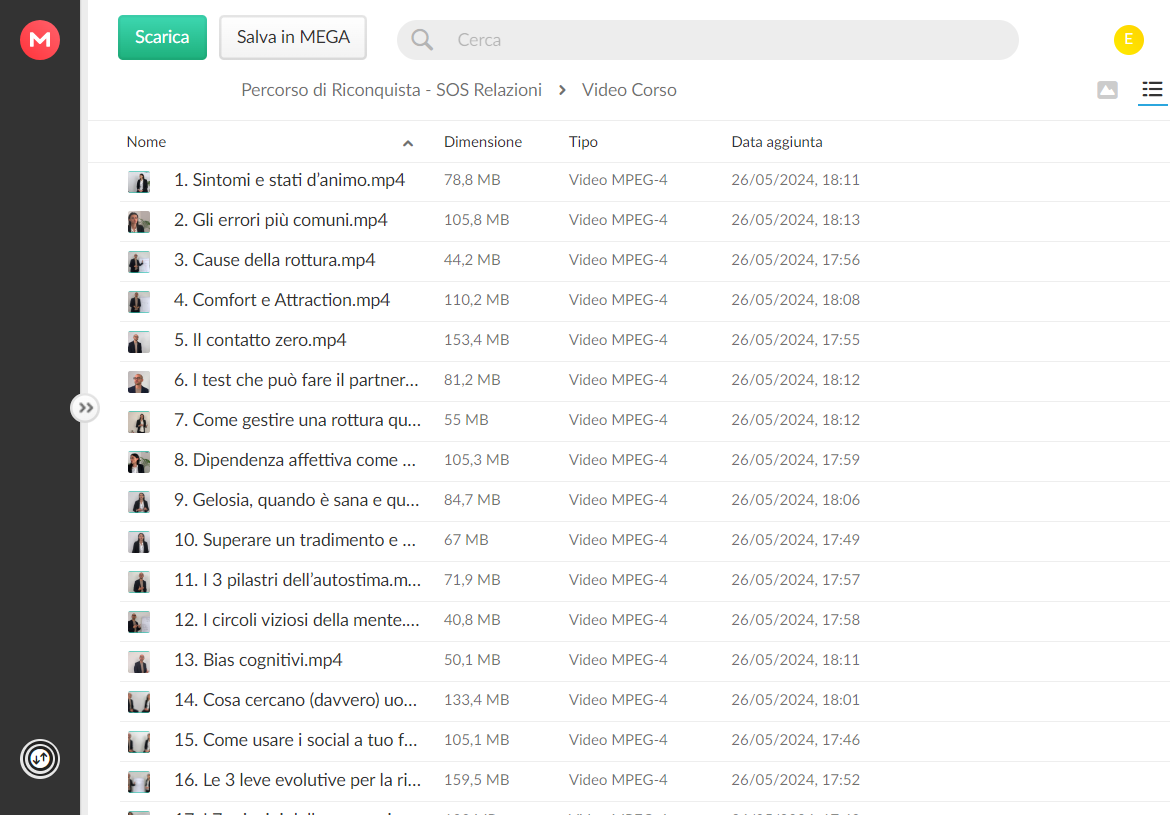
Task: Open the yellow user avatar menu
Action: 1128,40
